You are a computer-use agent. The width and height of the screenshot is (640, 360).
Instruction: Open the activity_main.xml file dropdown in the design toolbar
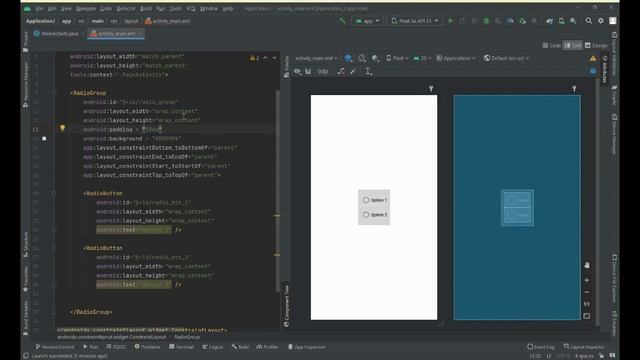click(316, 58)
